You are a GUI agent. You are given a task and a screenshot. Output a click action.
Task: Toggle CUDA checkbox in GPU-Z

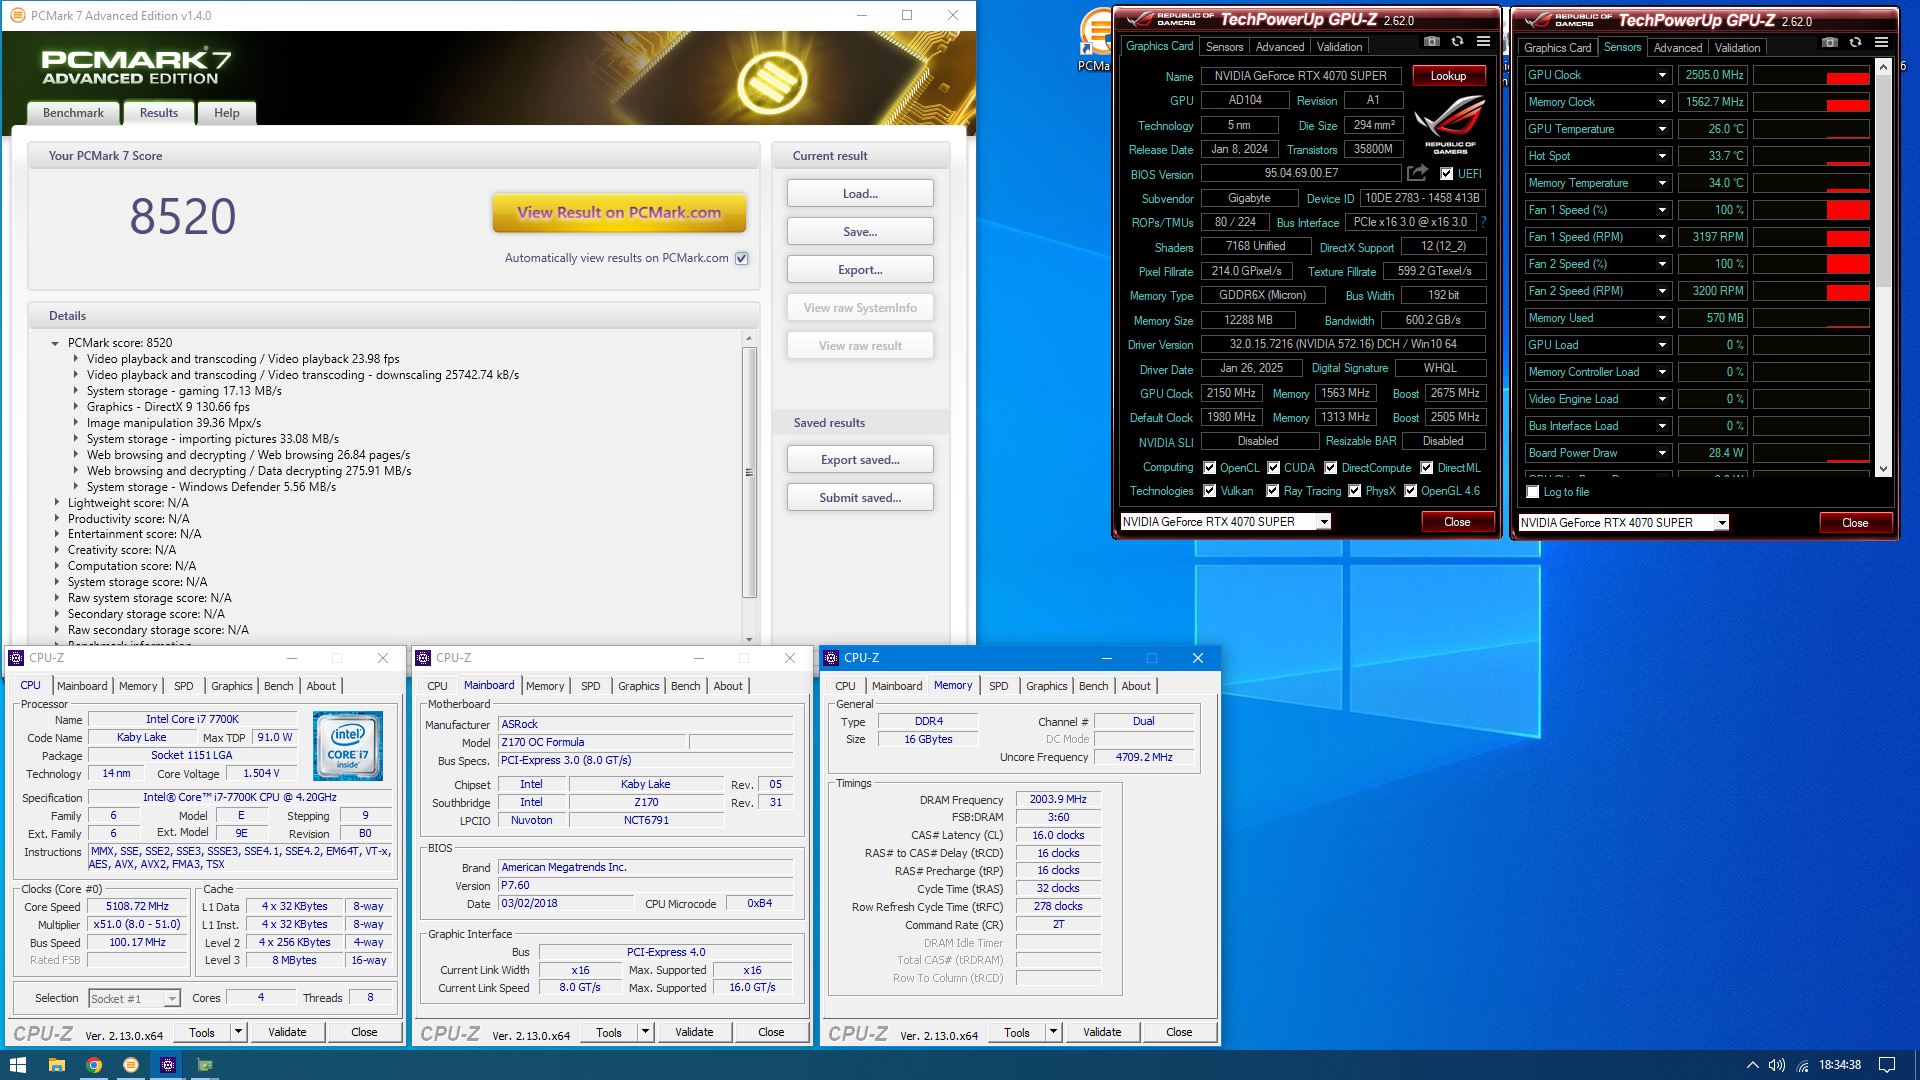tap(1274, 467)
